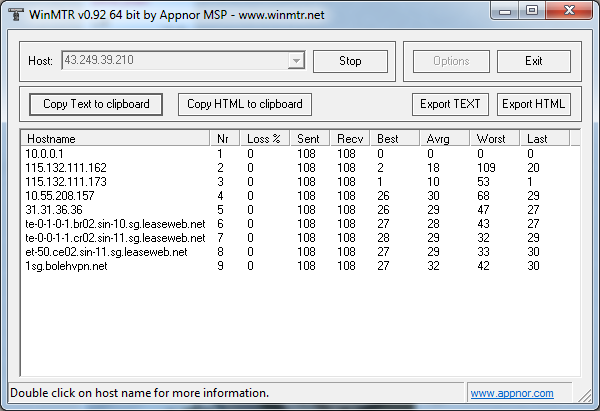Click Export TEXT button
The height and width of the screenshot is (411, 600).
[450, 104]
